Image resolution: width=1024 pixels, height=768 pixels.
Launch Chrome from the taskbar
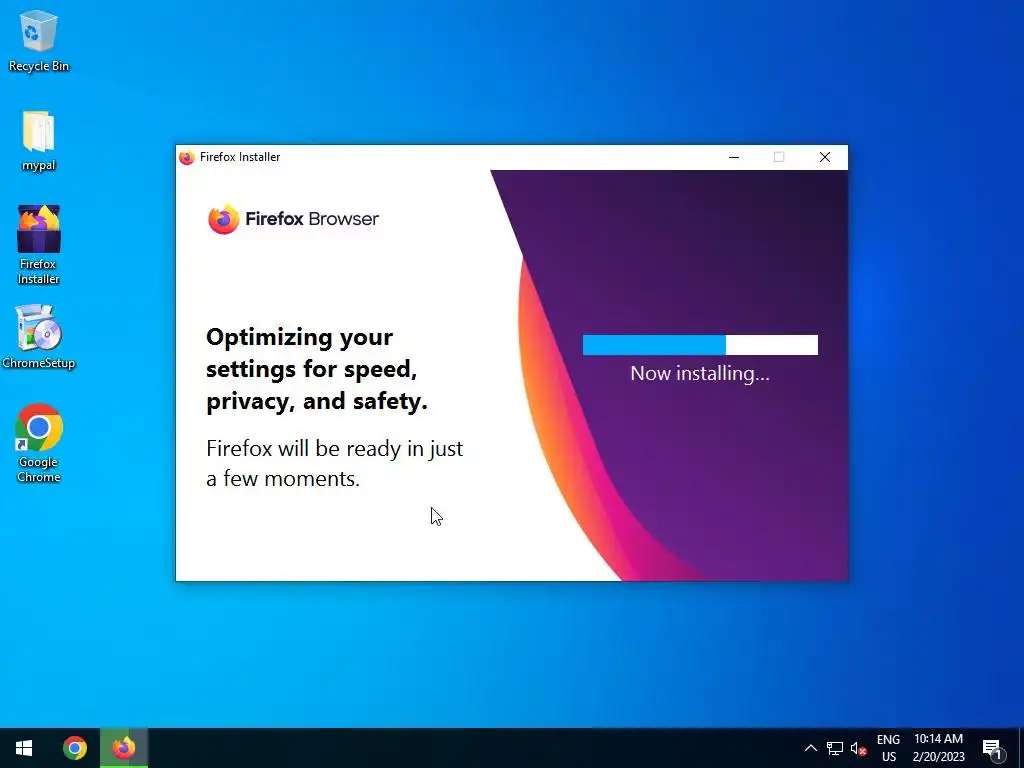coord(75,748)
